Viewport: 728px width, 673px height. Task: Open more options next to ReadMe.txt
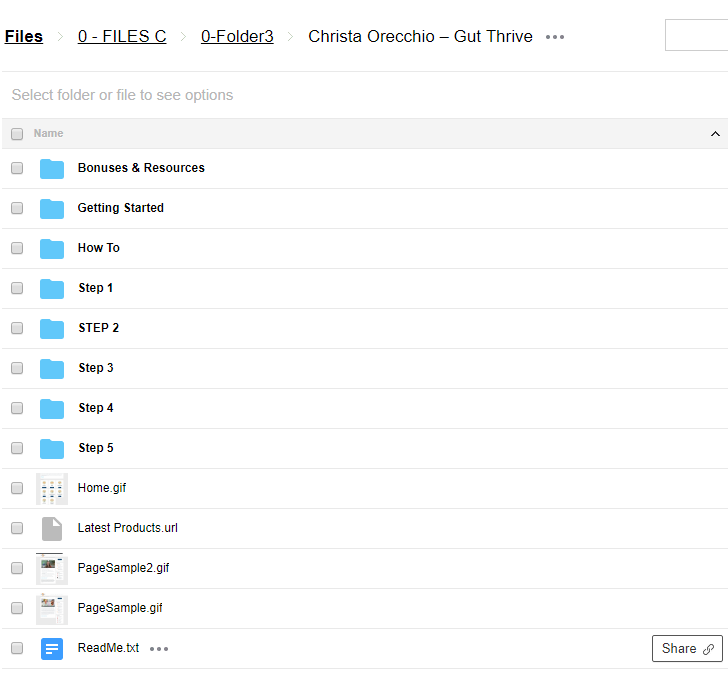click(159, 648)
